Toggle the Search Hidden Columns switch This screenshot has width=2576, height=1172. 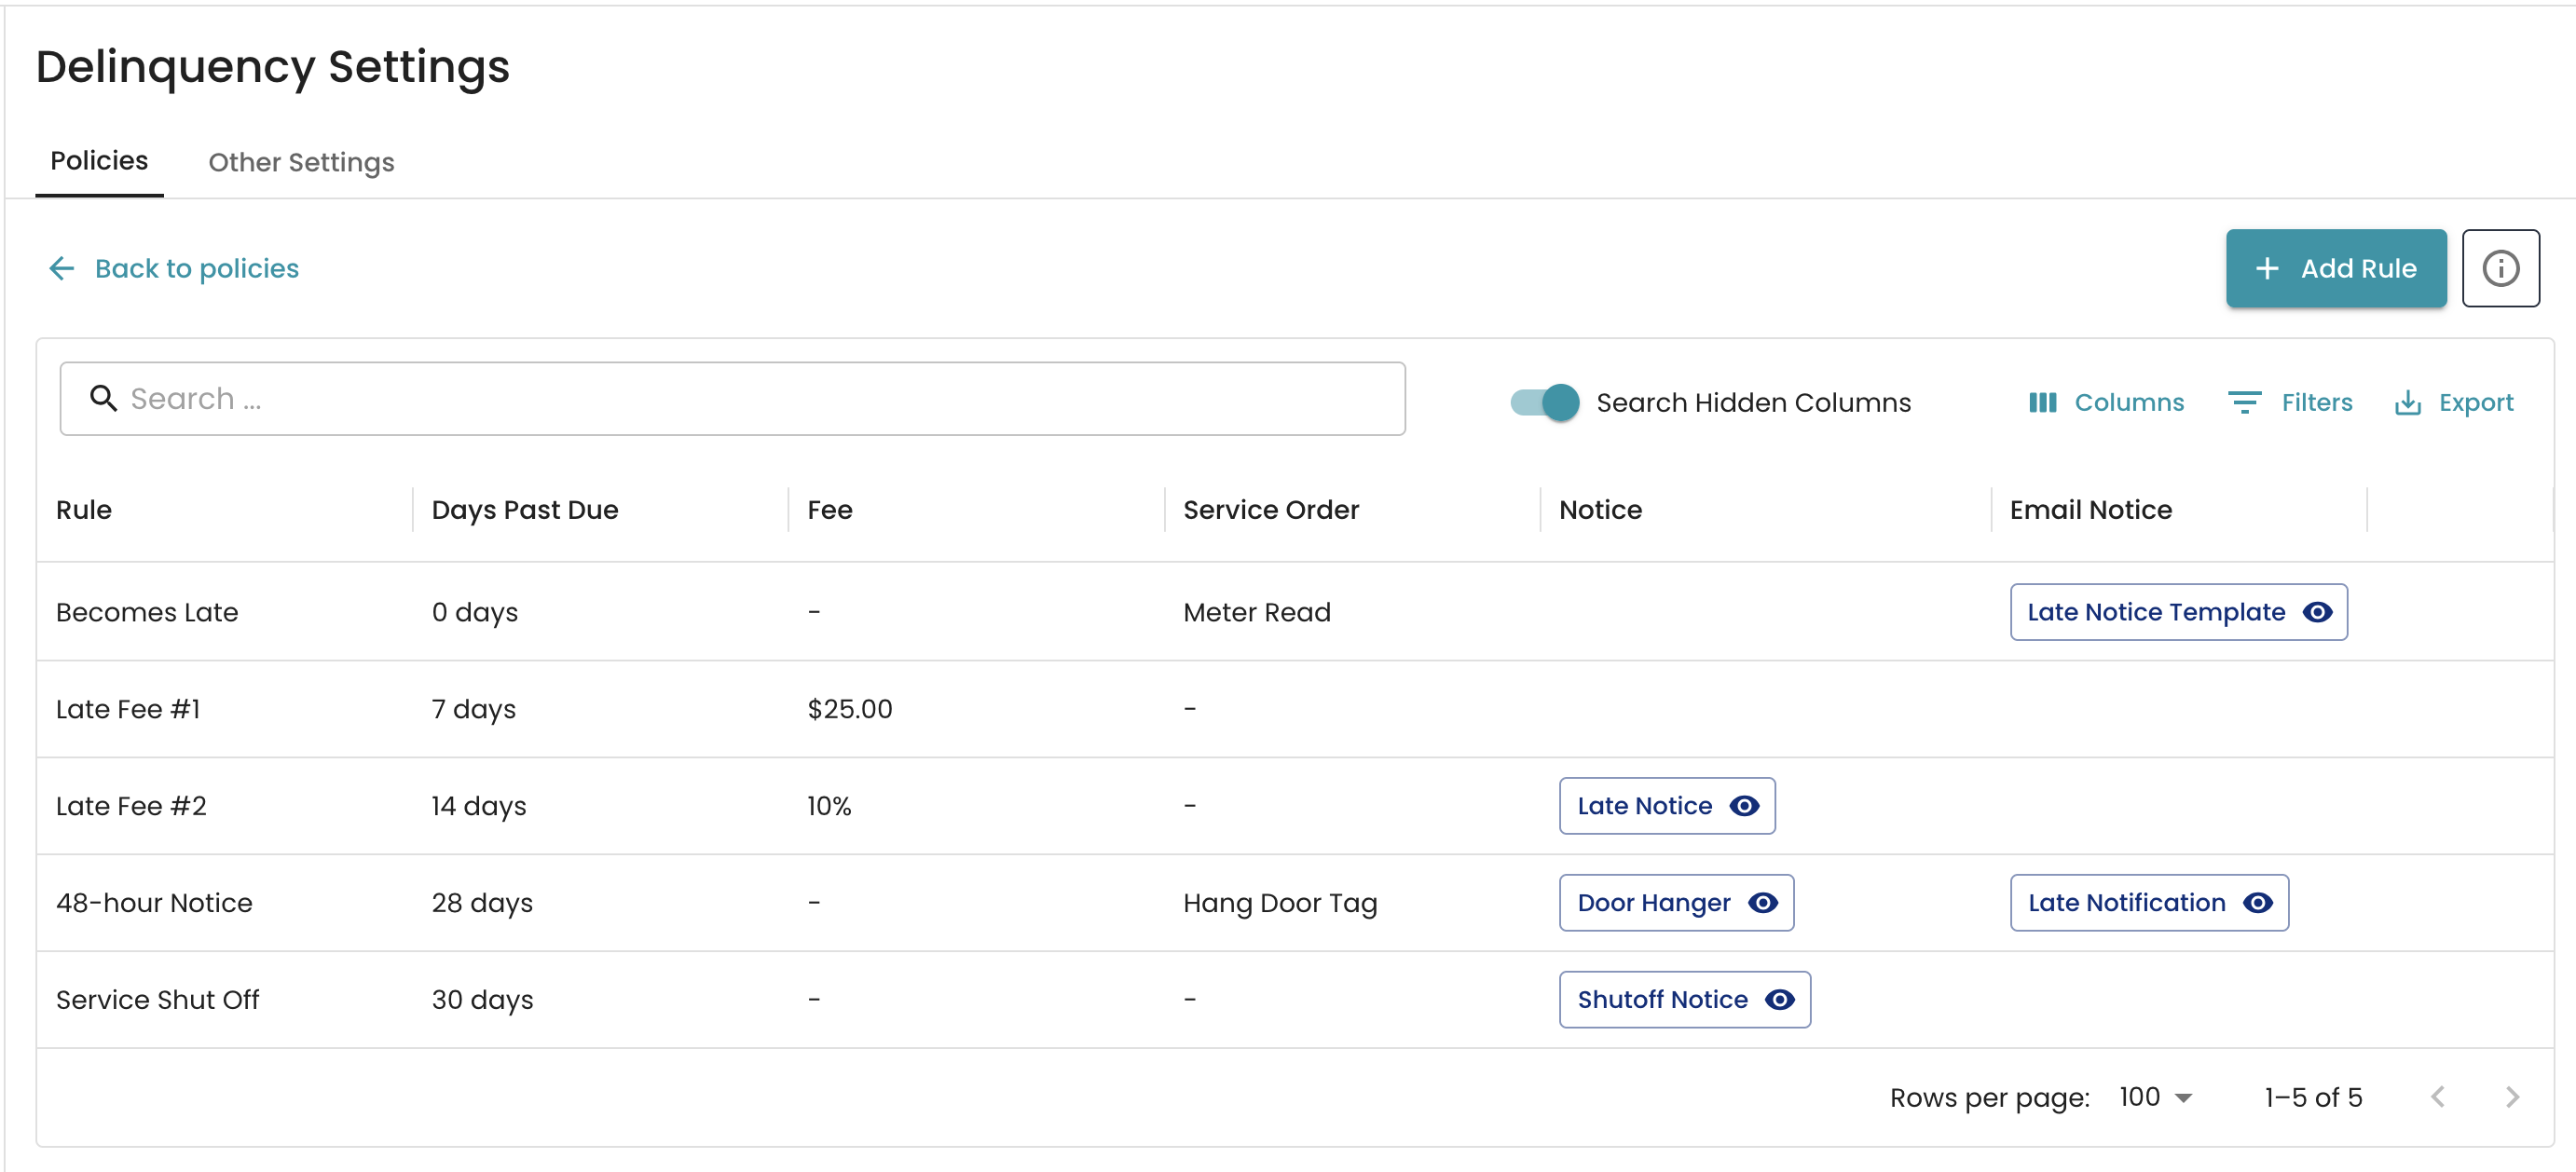[1544, 402]
